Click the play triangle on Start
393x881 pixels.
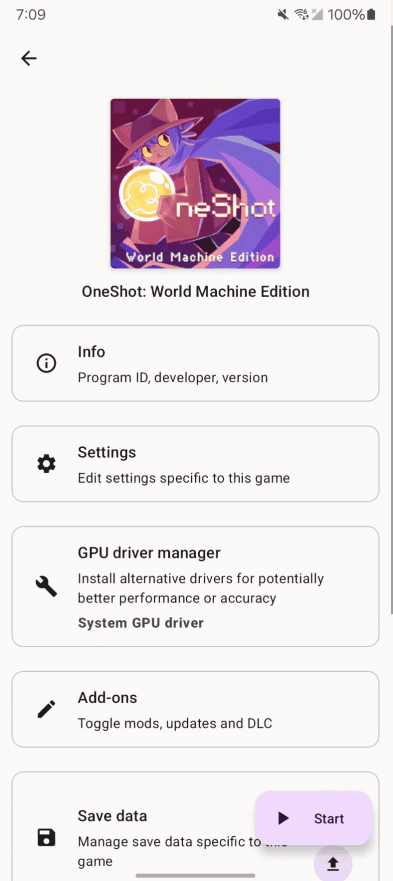283,818
